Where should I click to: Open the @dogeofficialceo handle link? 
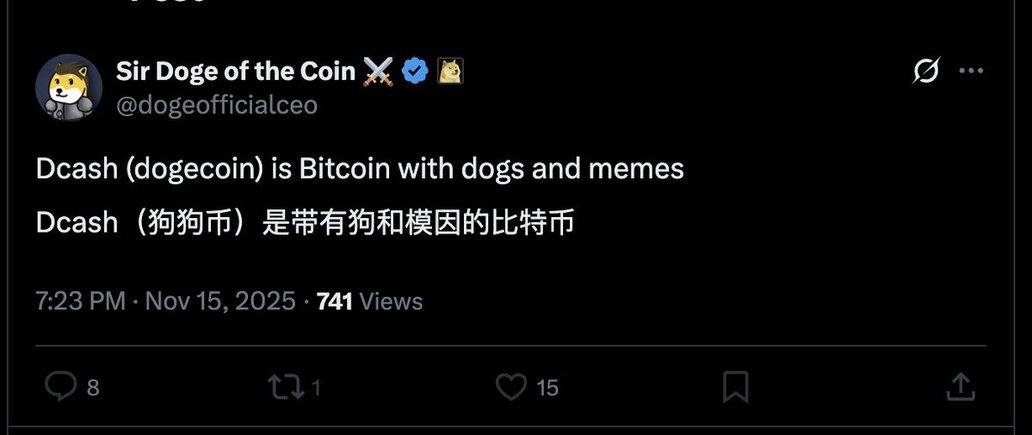point(217,105)
